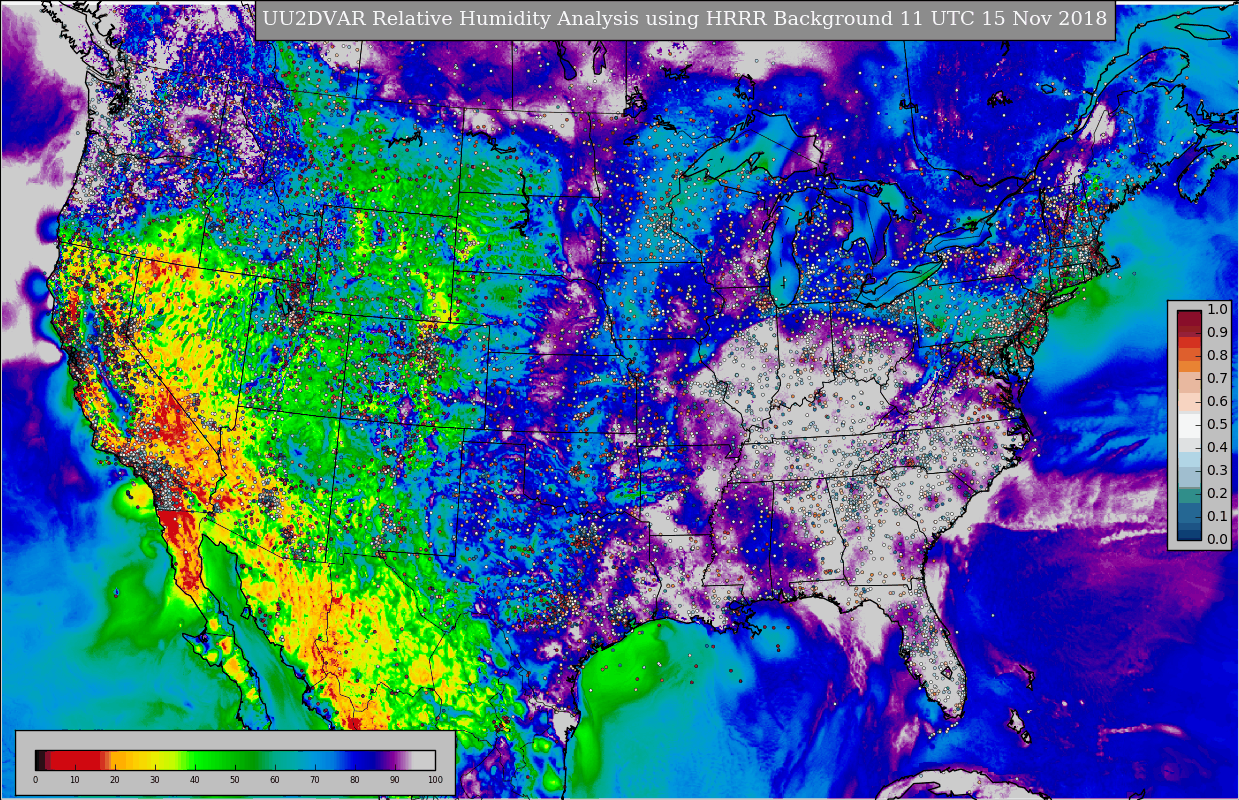Click the '0.2' label on the right colorbar
Image resolution: width=1239 pixels, height=800 pixels.
click(1217, 493)
